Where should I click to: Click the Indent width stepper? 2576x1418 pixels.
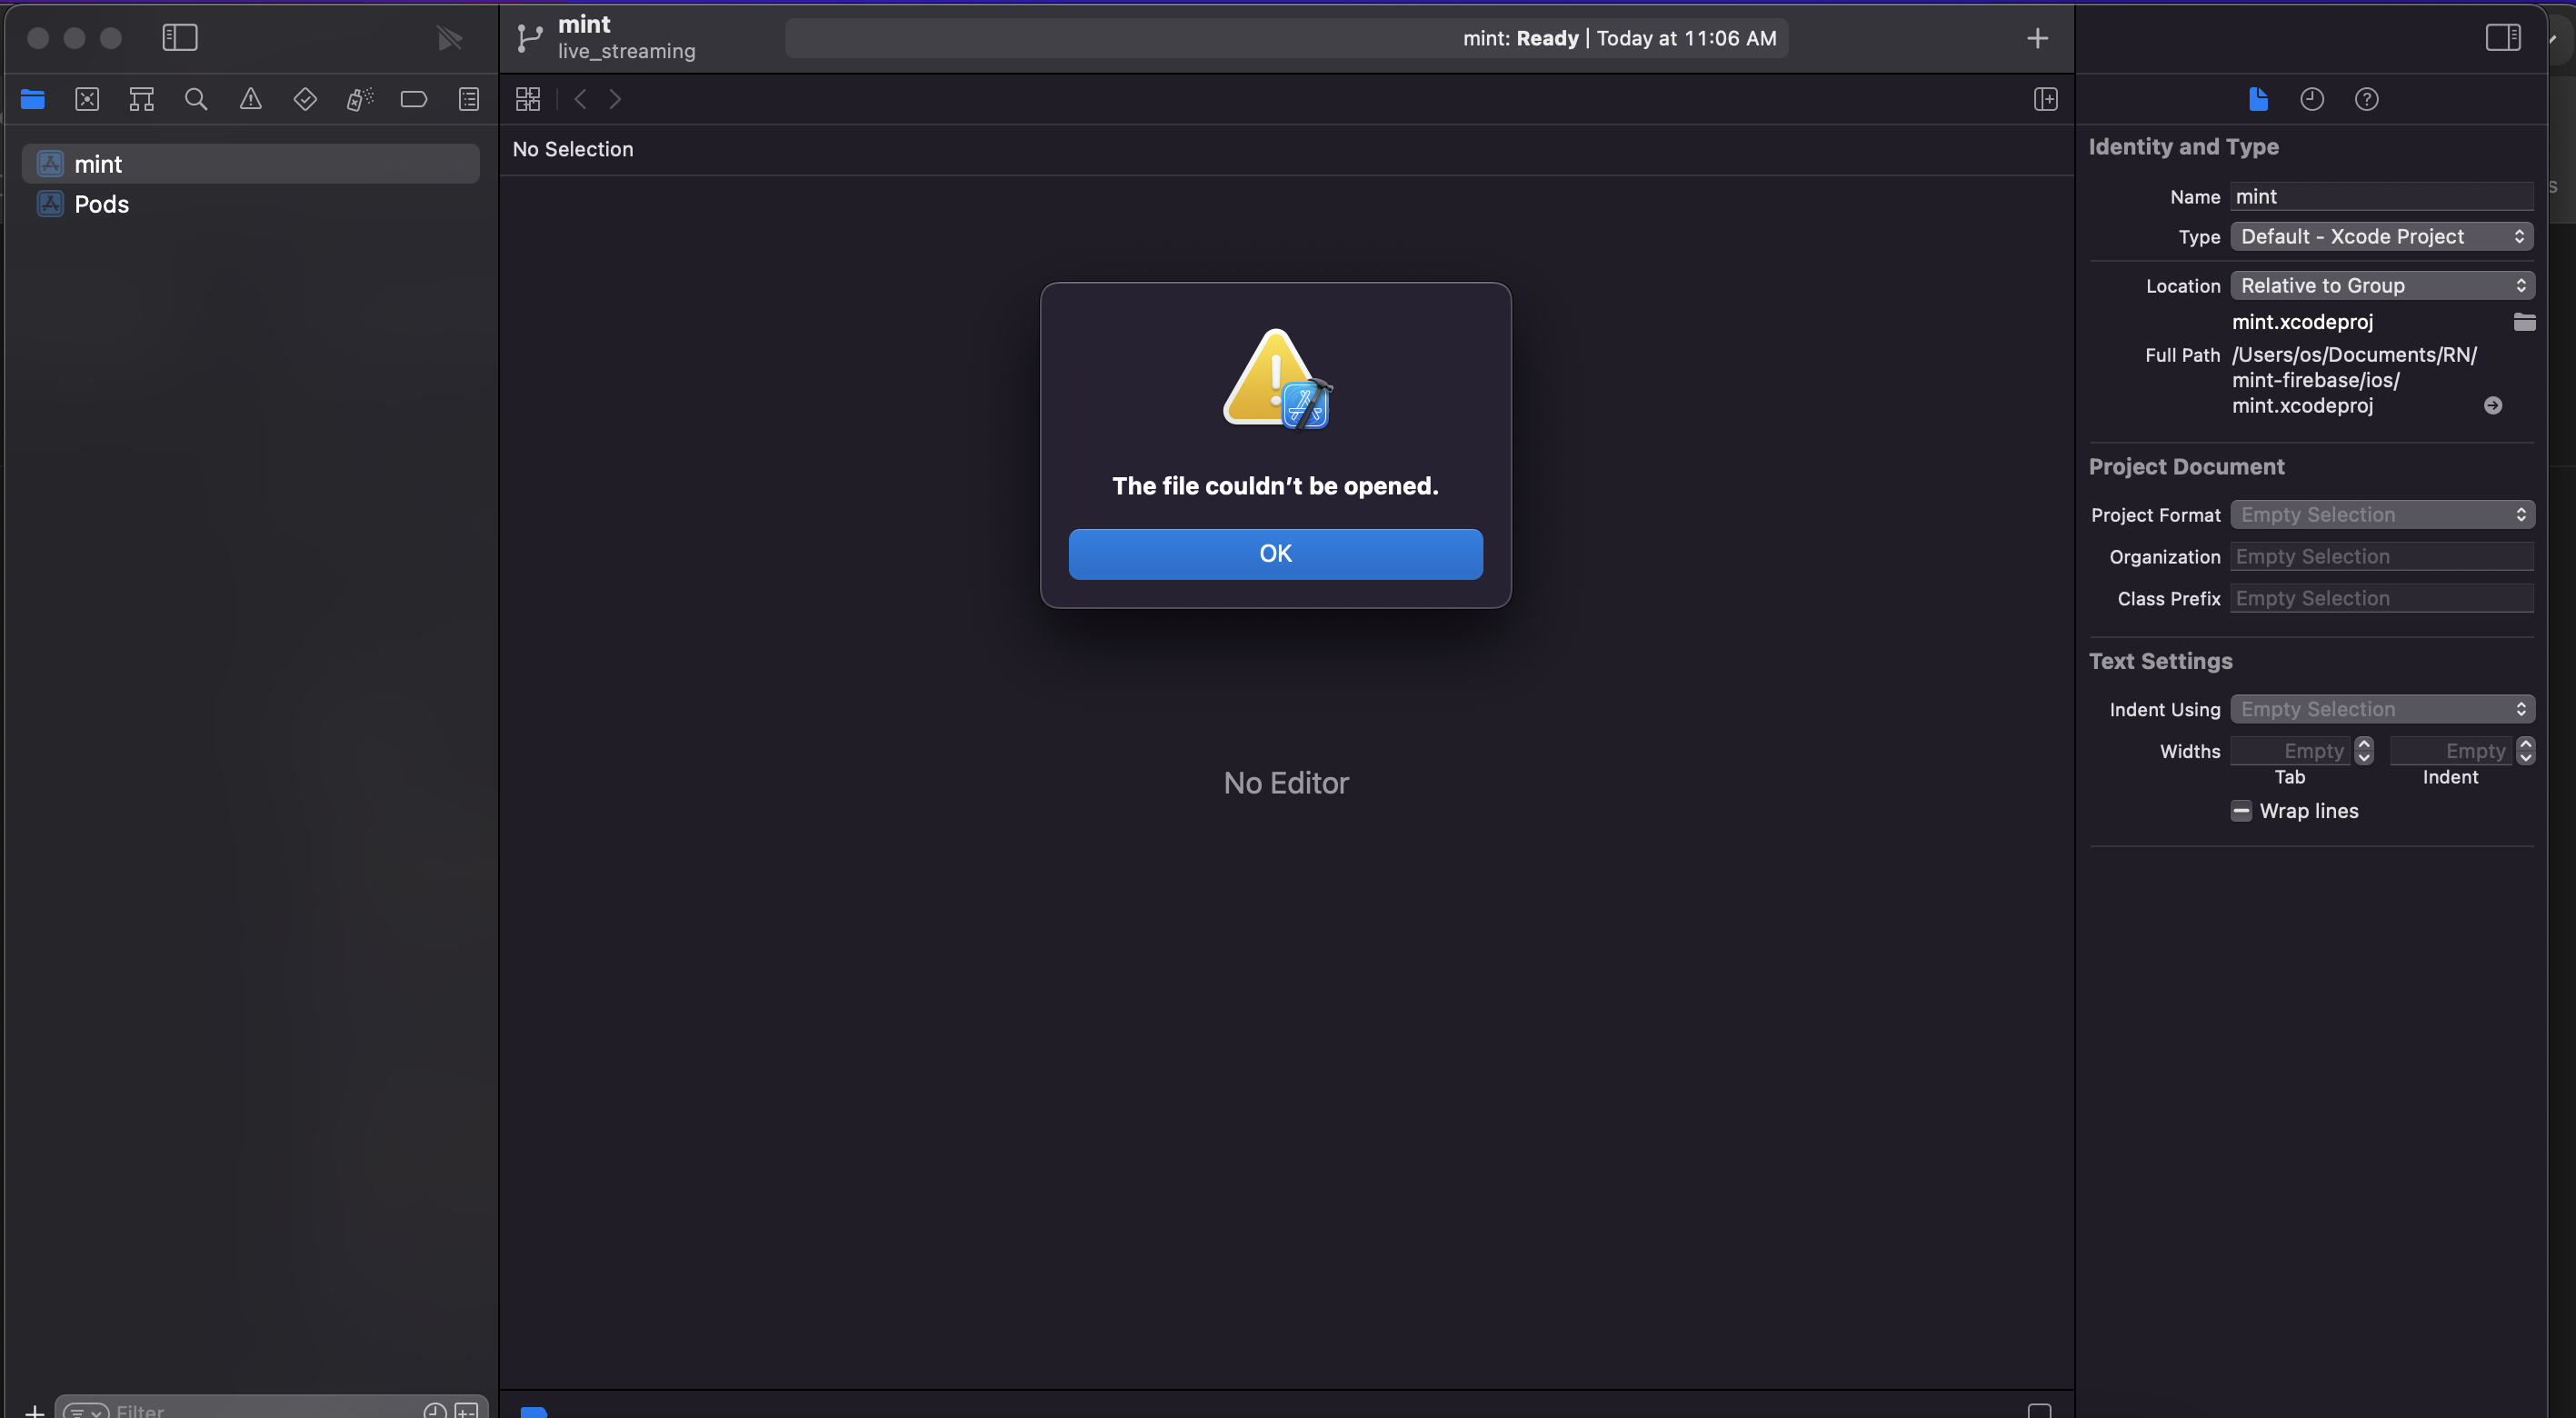pos(2526,750)
